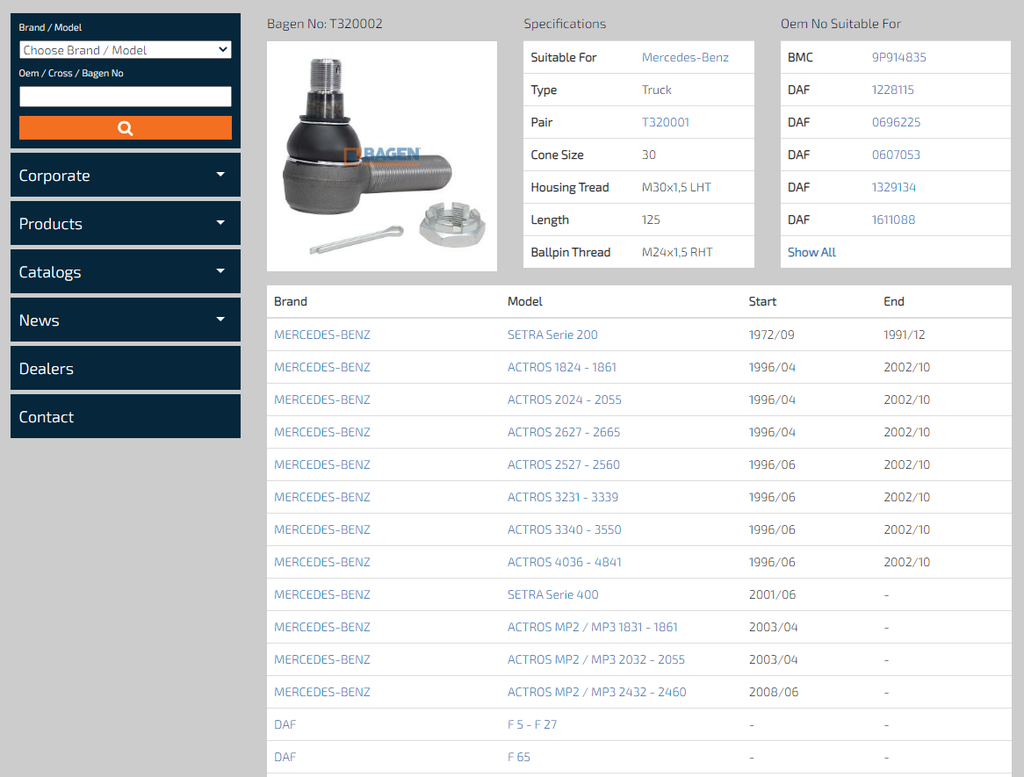Open the Dealers page
1024x777 pixels.
(x=125, y=368)
